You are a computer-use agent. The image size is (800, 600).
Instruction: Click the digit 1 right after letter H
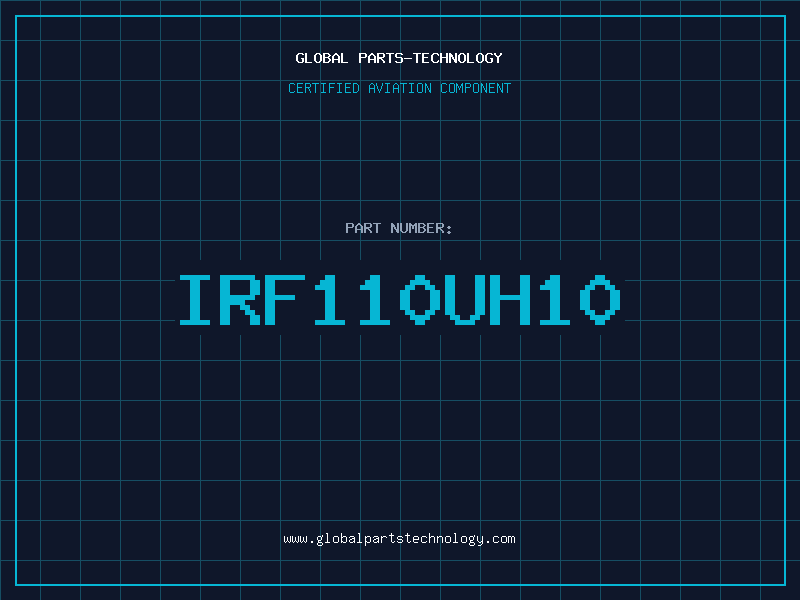click(555, 299)
